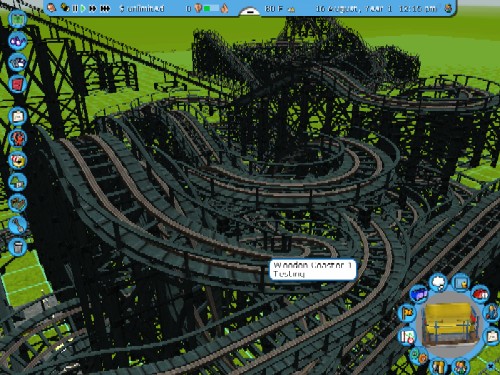Open the clipboard icon in left sidebar
The height and width of the screenshot is (375, 500).
[x=18, y=116]
